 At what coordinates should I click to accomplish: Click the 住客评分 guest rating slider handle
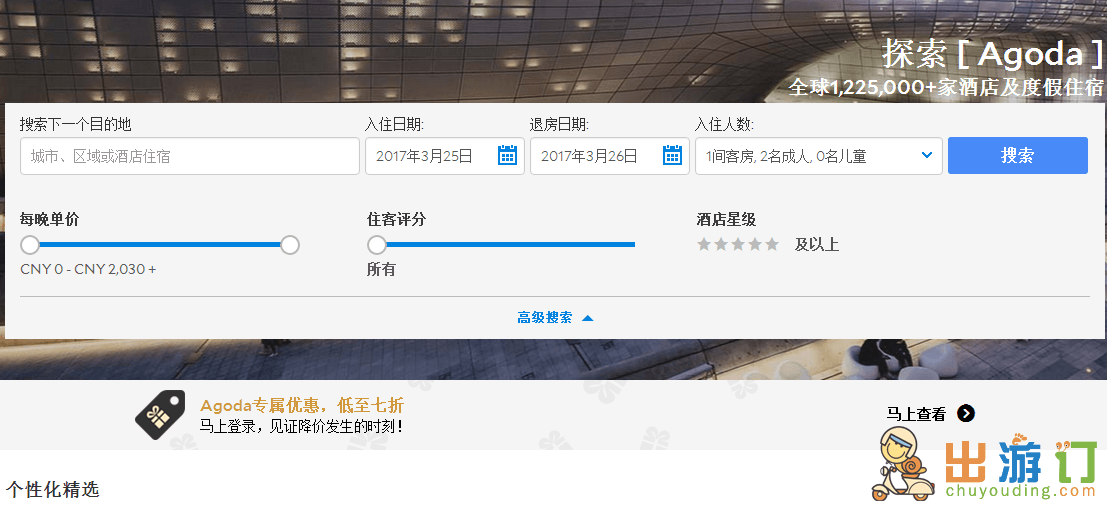[377, 245]
